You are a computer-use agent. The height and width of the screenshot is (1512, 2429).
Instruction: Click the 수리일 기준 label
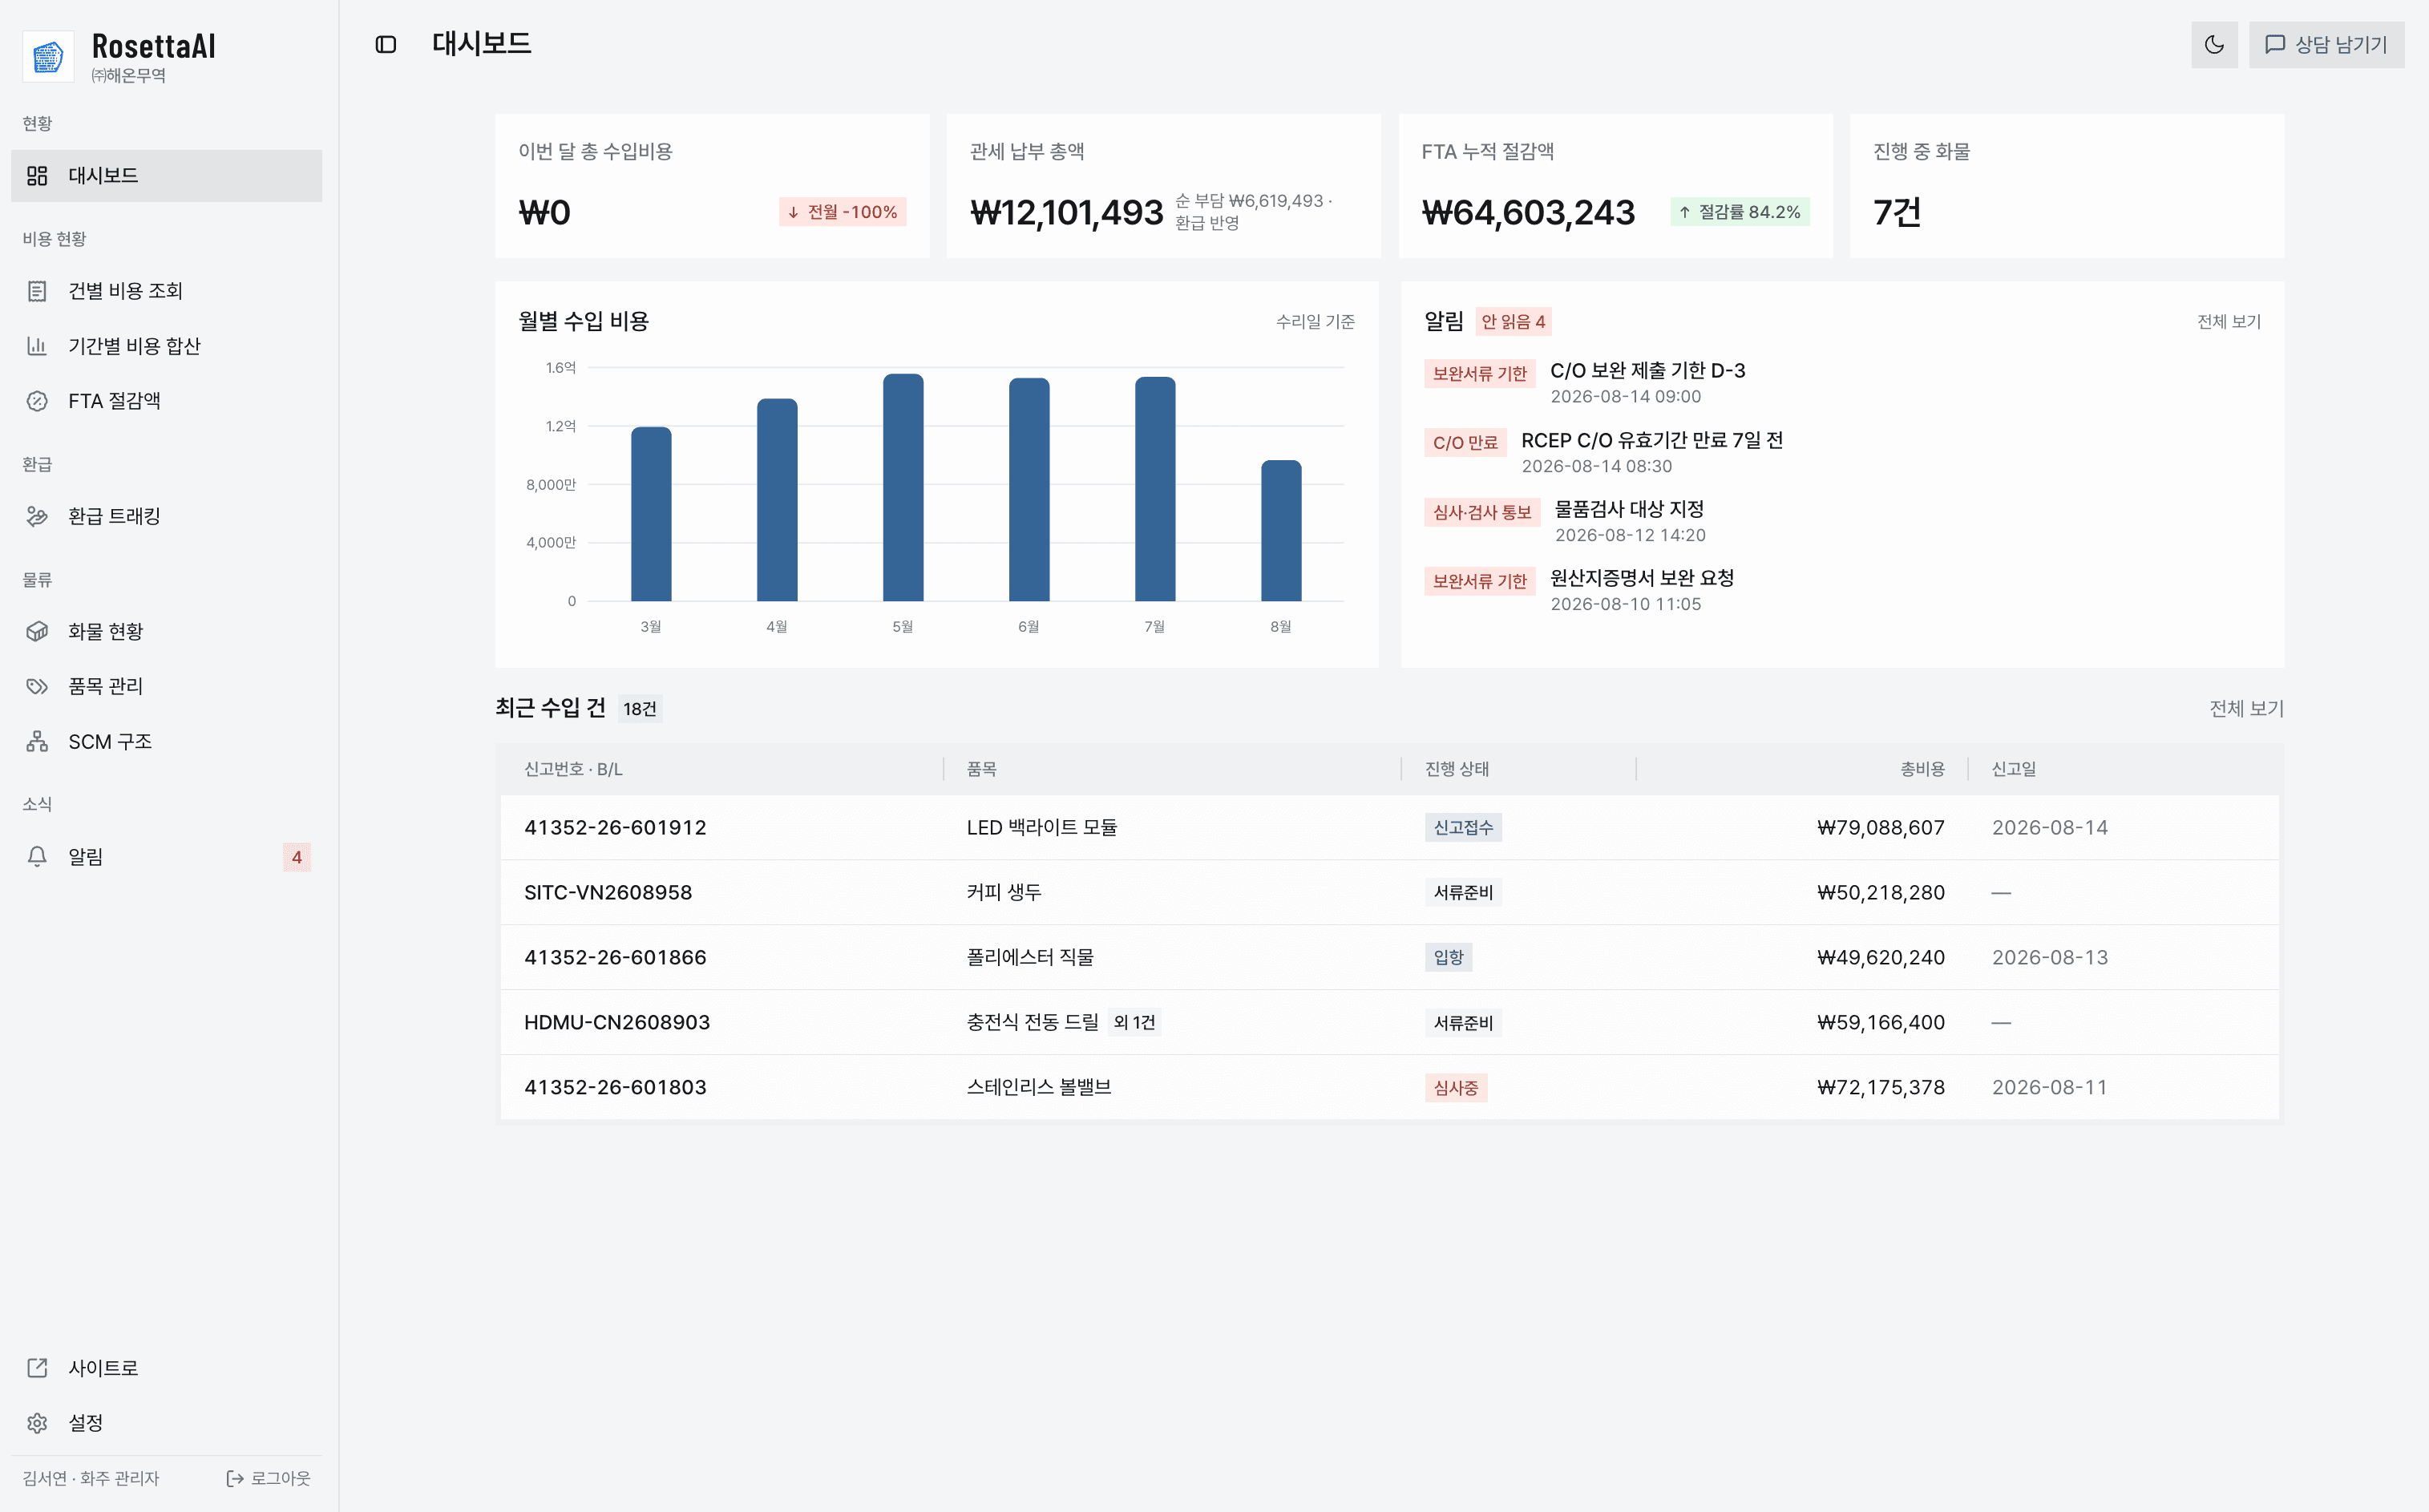(x=1315, y=321)
